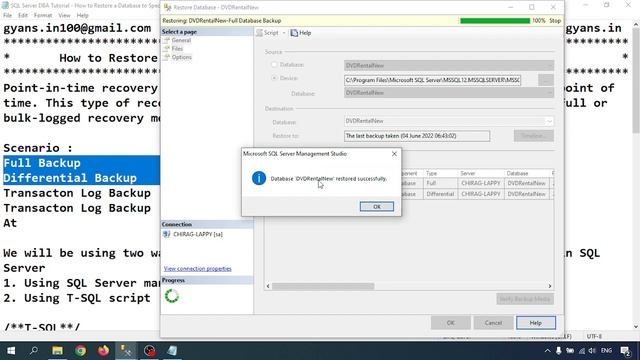Select the Source Device radio button

pos(274,78)
